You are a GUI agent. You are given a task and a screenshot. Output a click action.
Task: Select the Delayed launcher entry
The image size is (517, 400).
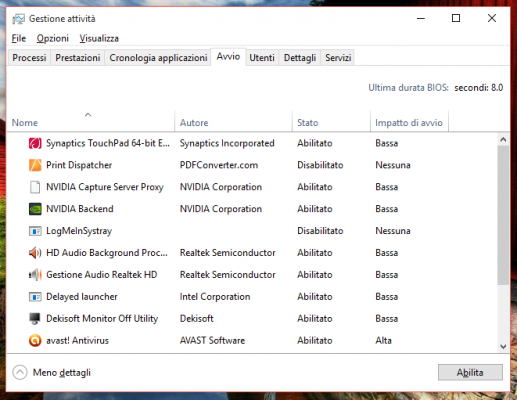coord(82,297)
